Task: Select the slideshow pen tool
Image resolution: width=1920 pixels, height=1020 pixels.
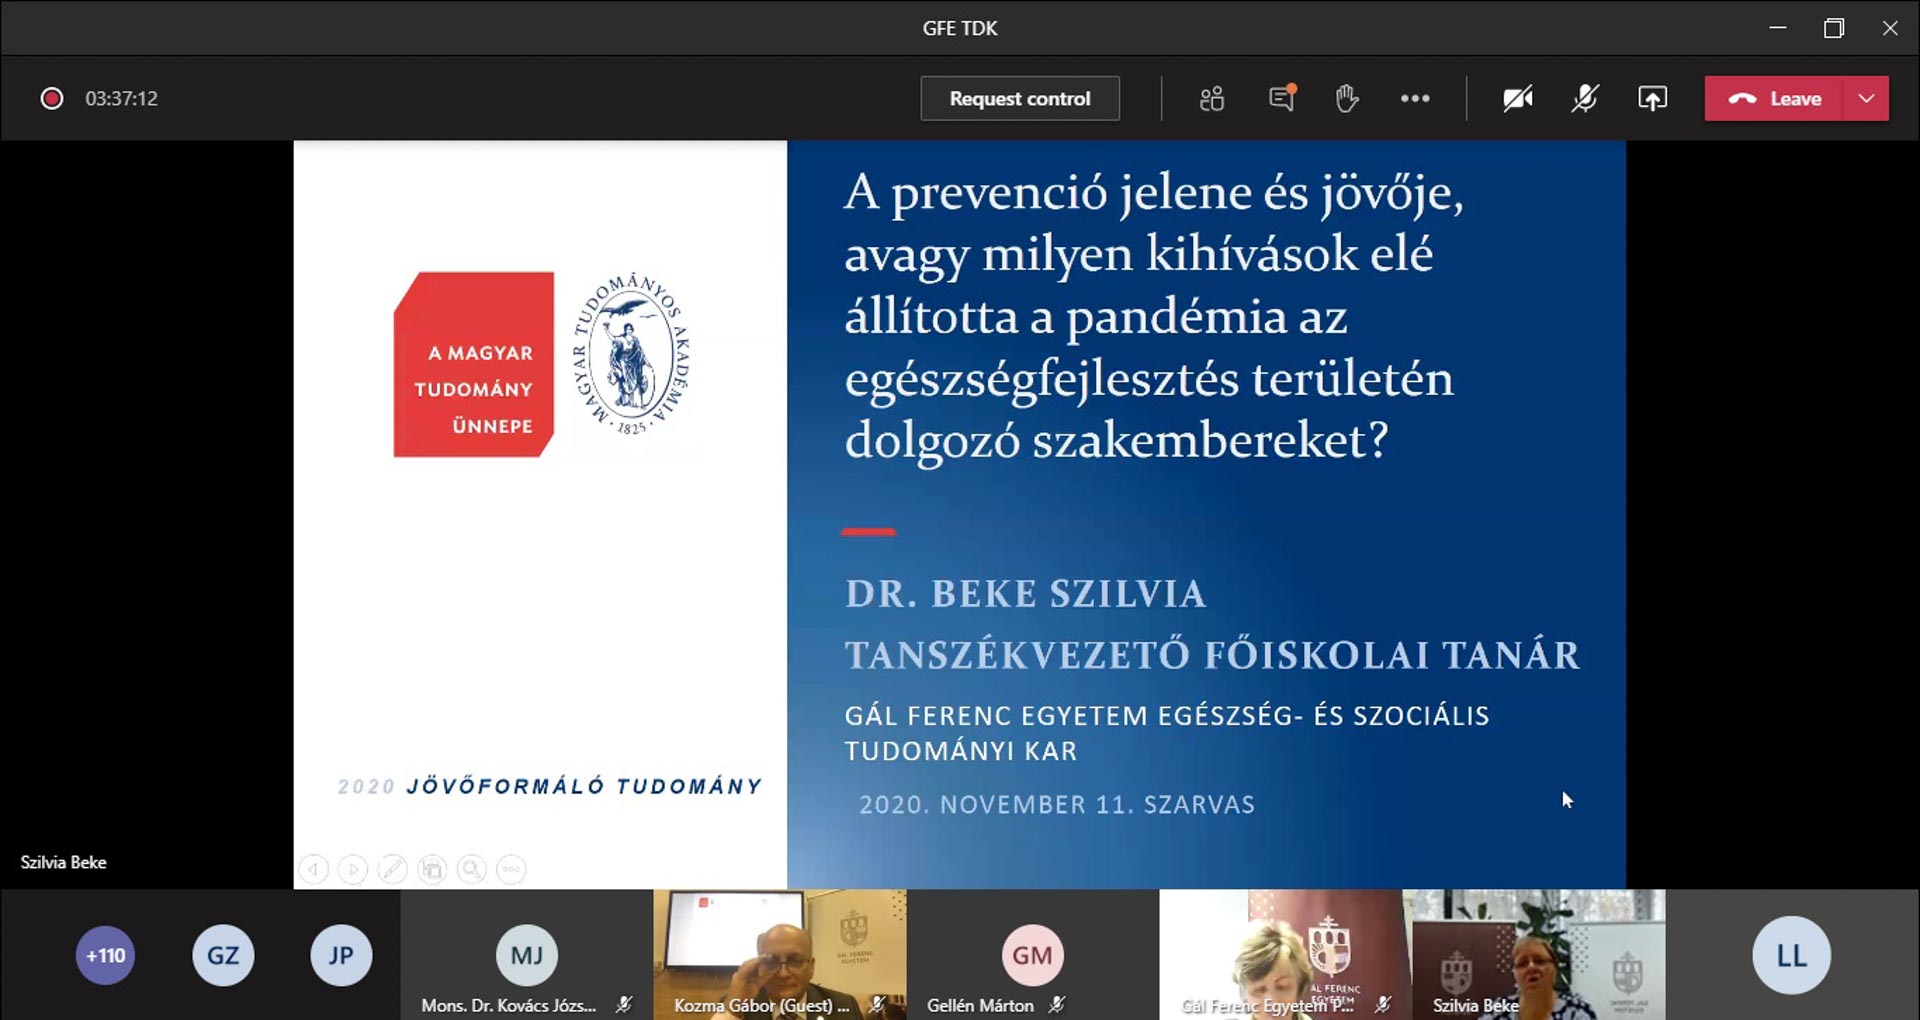Action: click(x=392, y=869)
